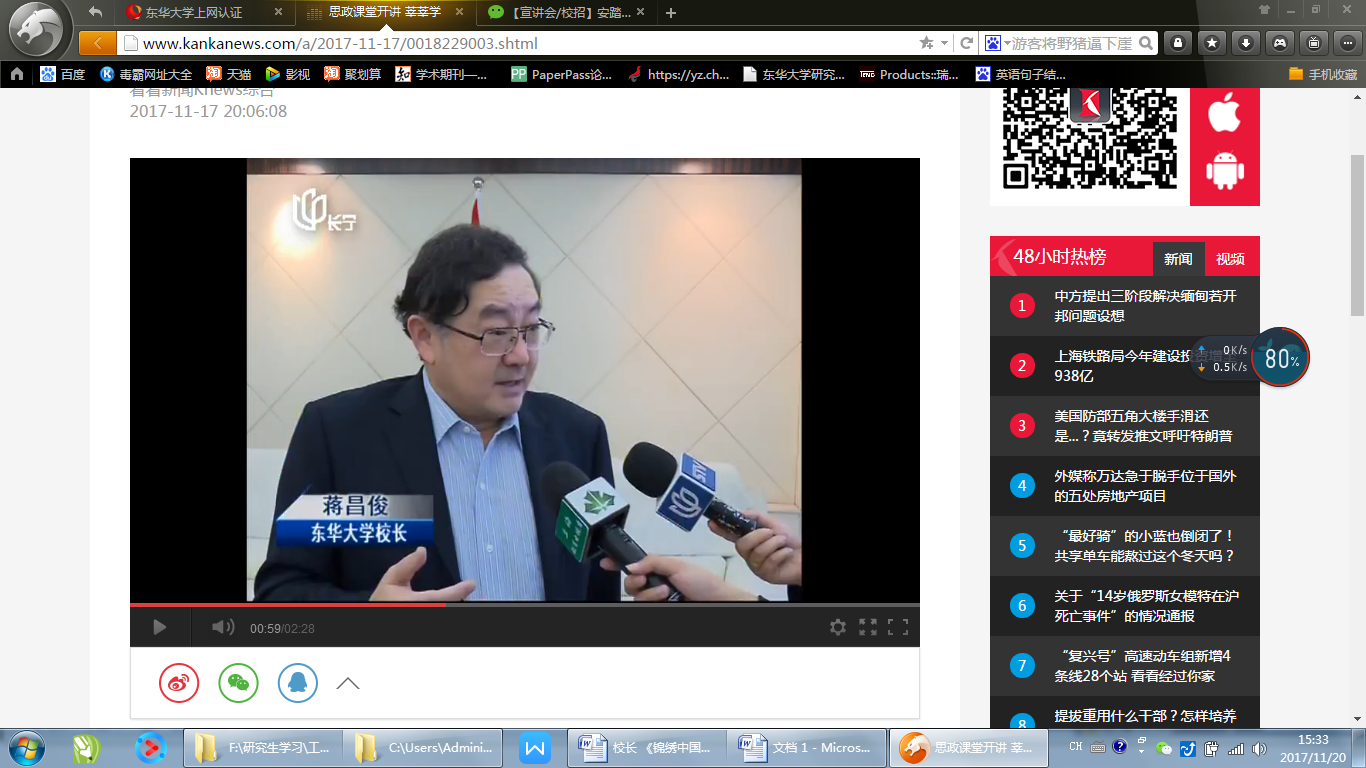Collapse the share icons chevron
This screenshot has width=1366, height=768.
[x=348, y=684]
